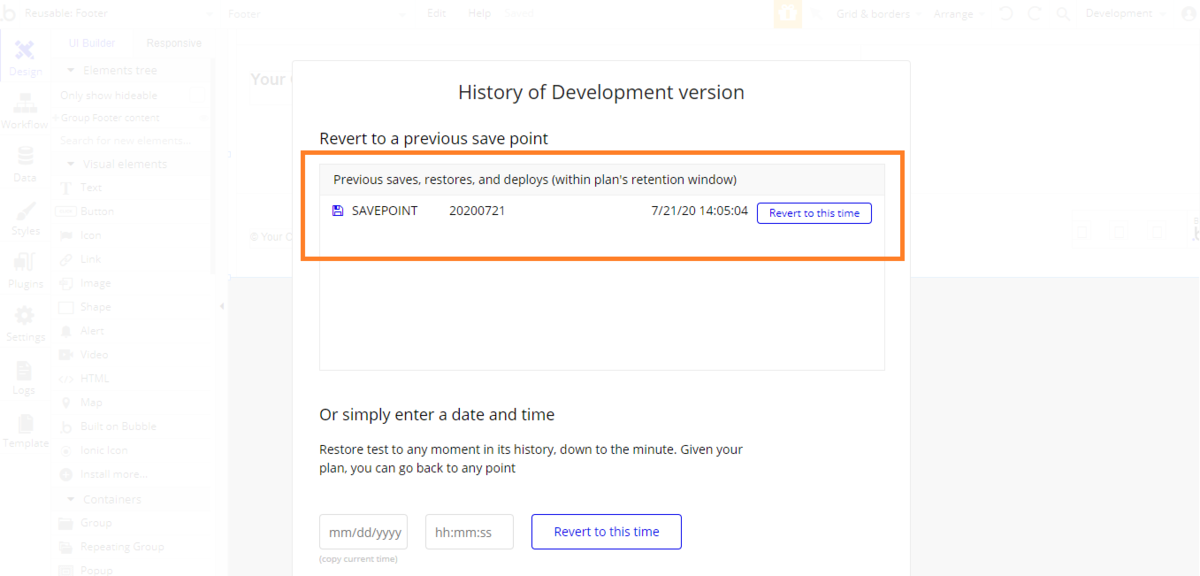The height and width of the screenshot is (576, 1200).
Task: Select Group Footer content in elements tree
Action: [x=110, y=118]
